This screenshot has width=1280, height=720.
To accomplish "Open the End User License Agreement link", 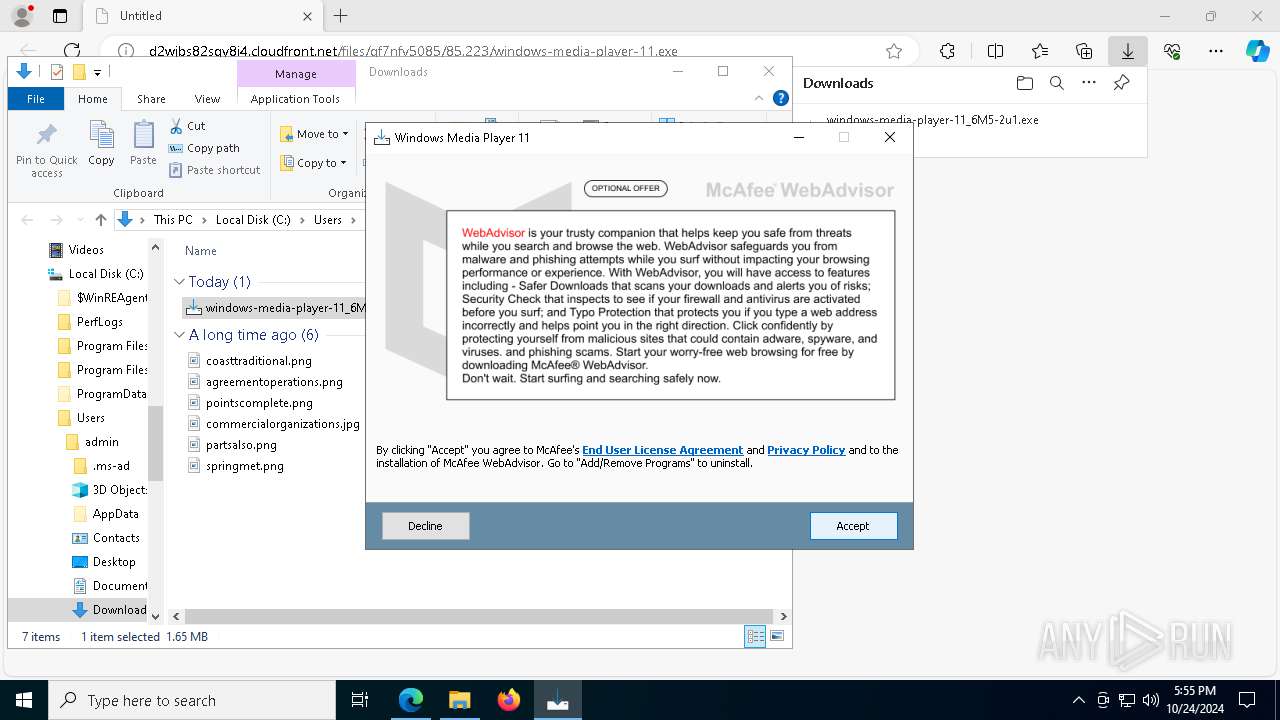I will [663, 450].
